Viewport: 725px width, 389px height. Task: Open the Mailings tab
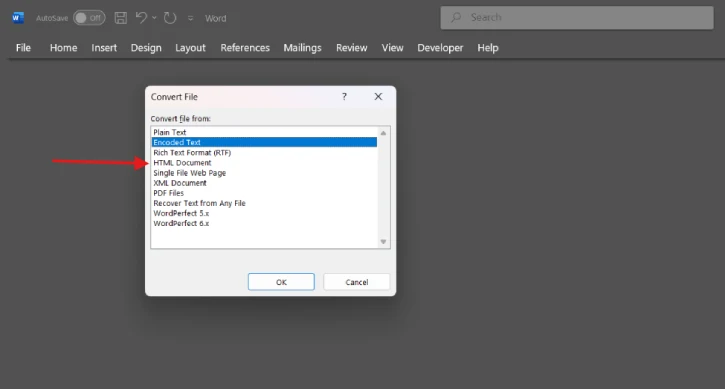[302, 48]
